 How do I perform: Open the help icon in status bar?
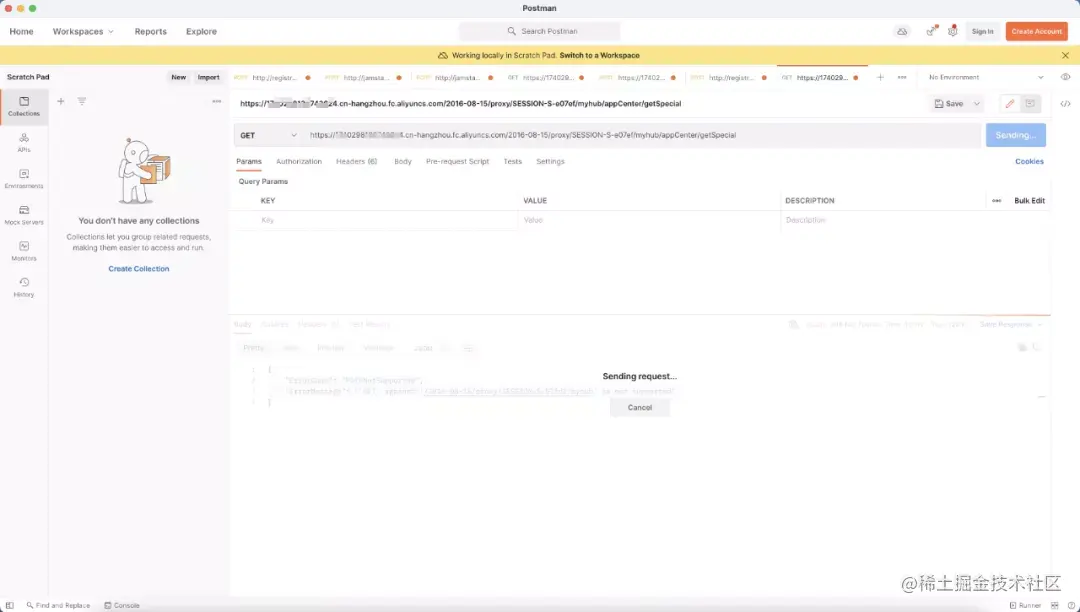tap(1071, 606)
